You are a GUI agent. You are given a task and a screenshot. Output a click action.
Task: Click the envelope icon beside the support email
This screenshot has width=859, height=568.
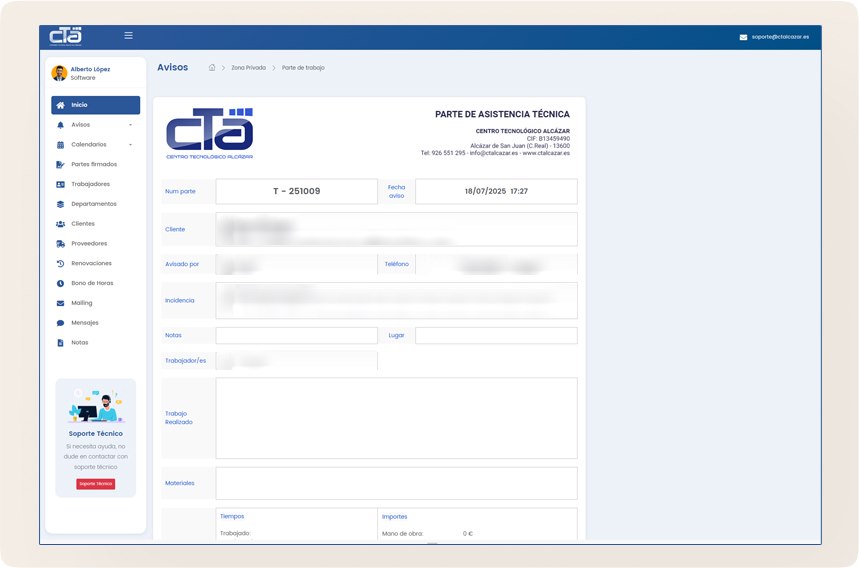(743, 37)
